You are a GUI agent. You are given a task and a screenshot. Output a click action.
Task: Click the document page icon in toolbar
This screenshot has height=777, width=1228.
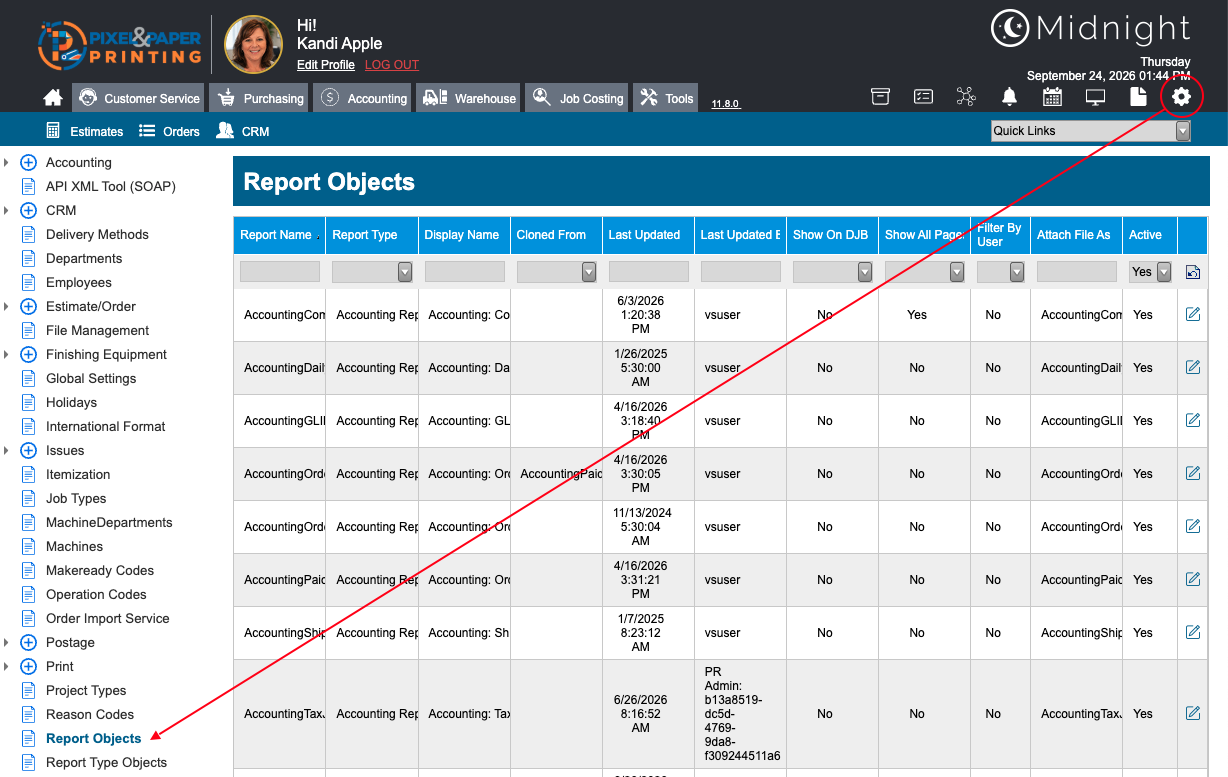1138,97
